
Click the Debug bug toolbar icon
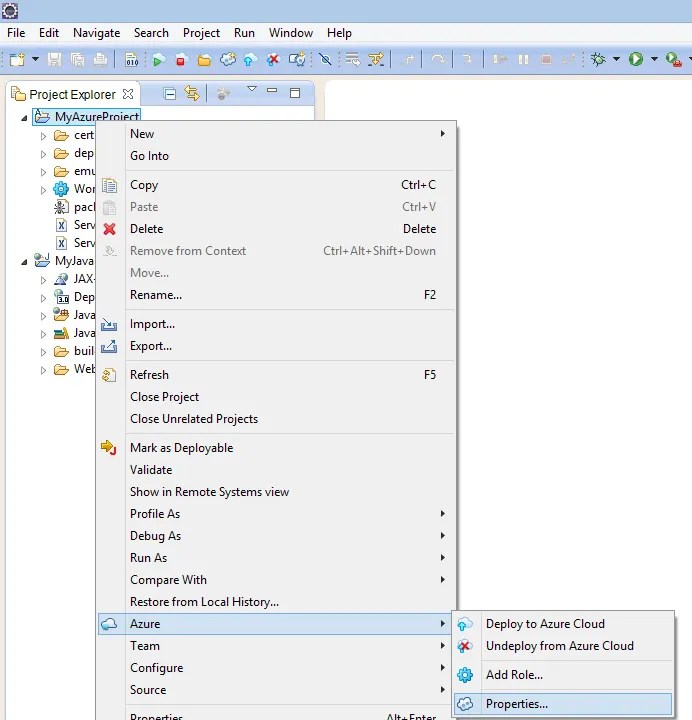598,59
